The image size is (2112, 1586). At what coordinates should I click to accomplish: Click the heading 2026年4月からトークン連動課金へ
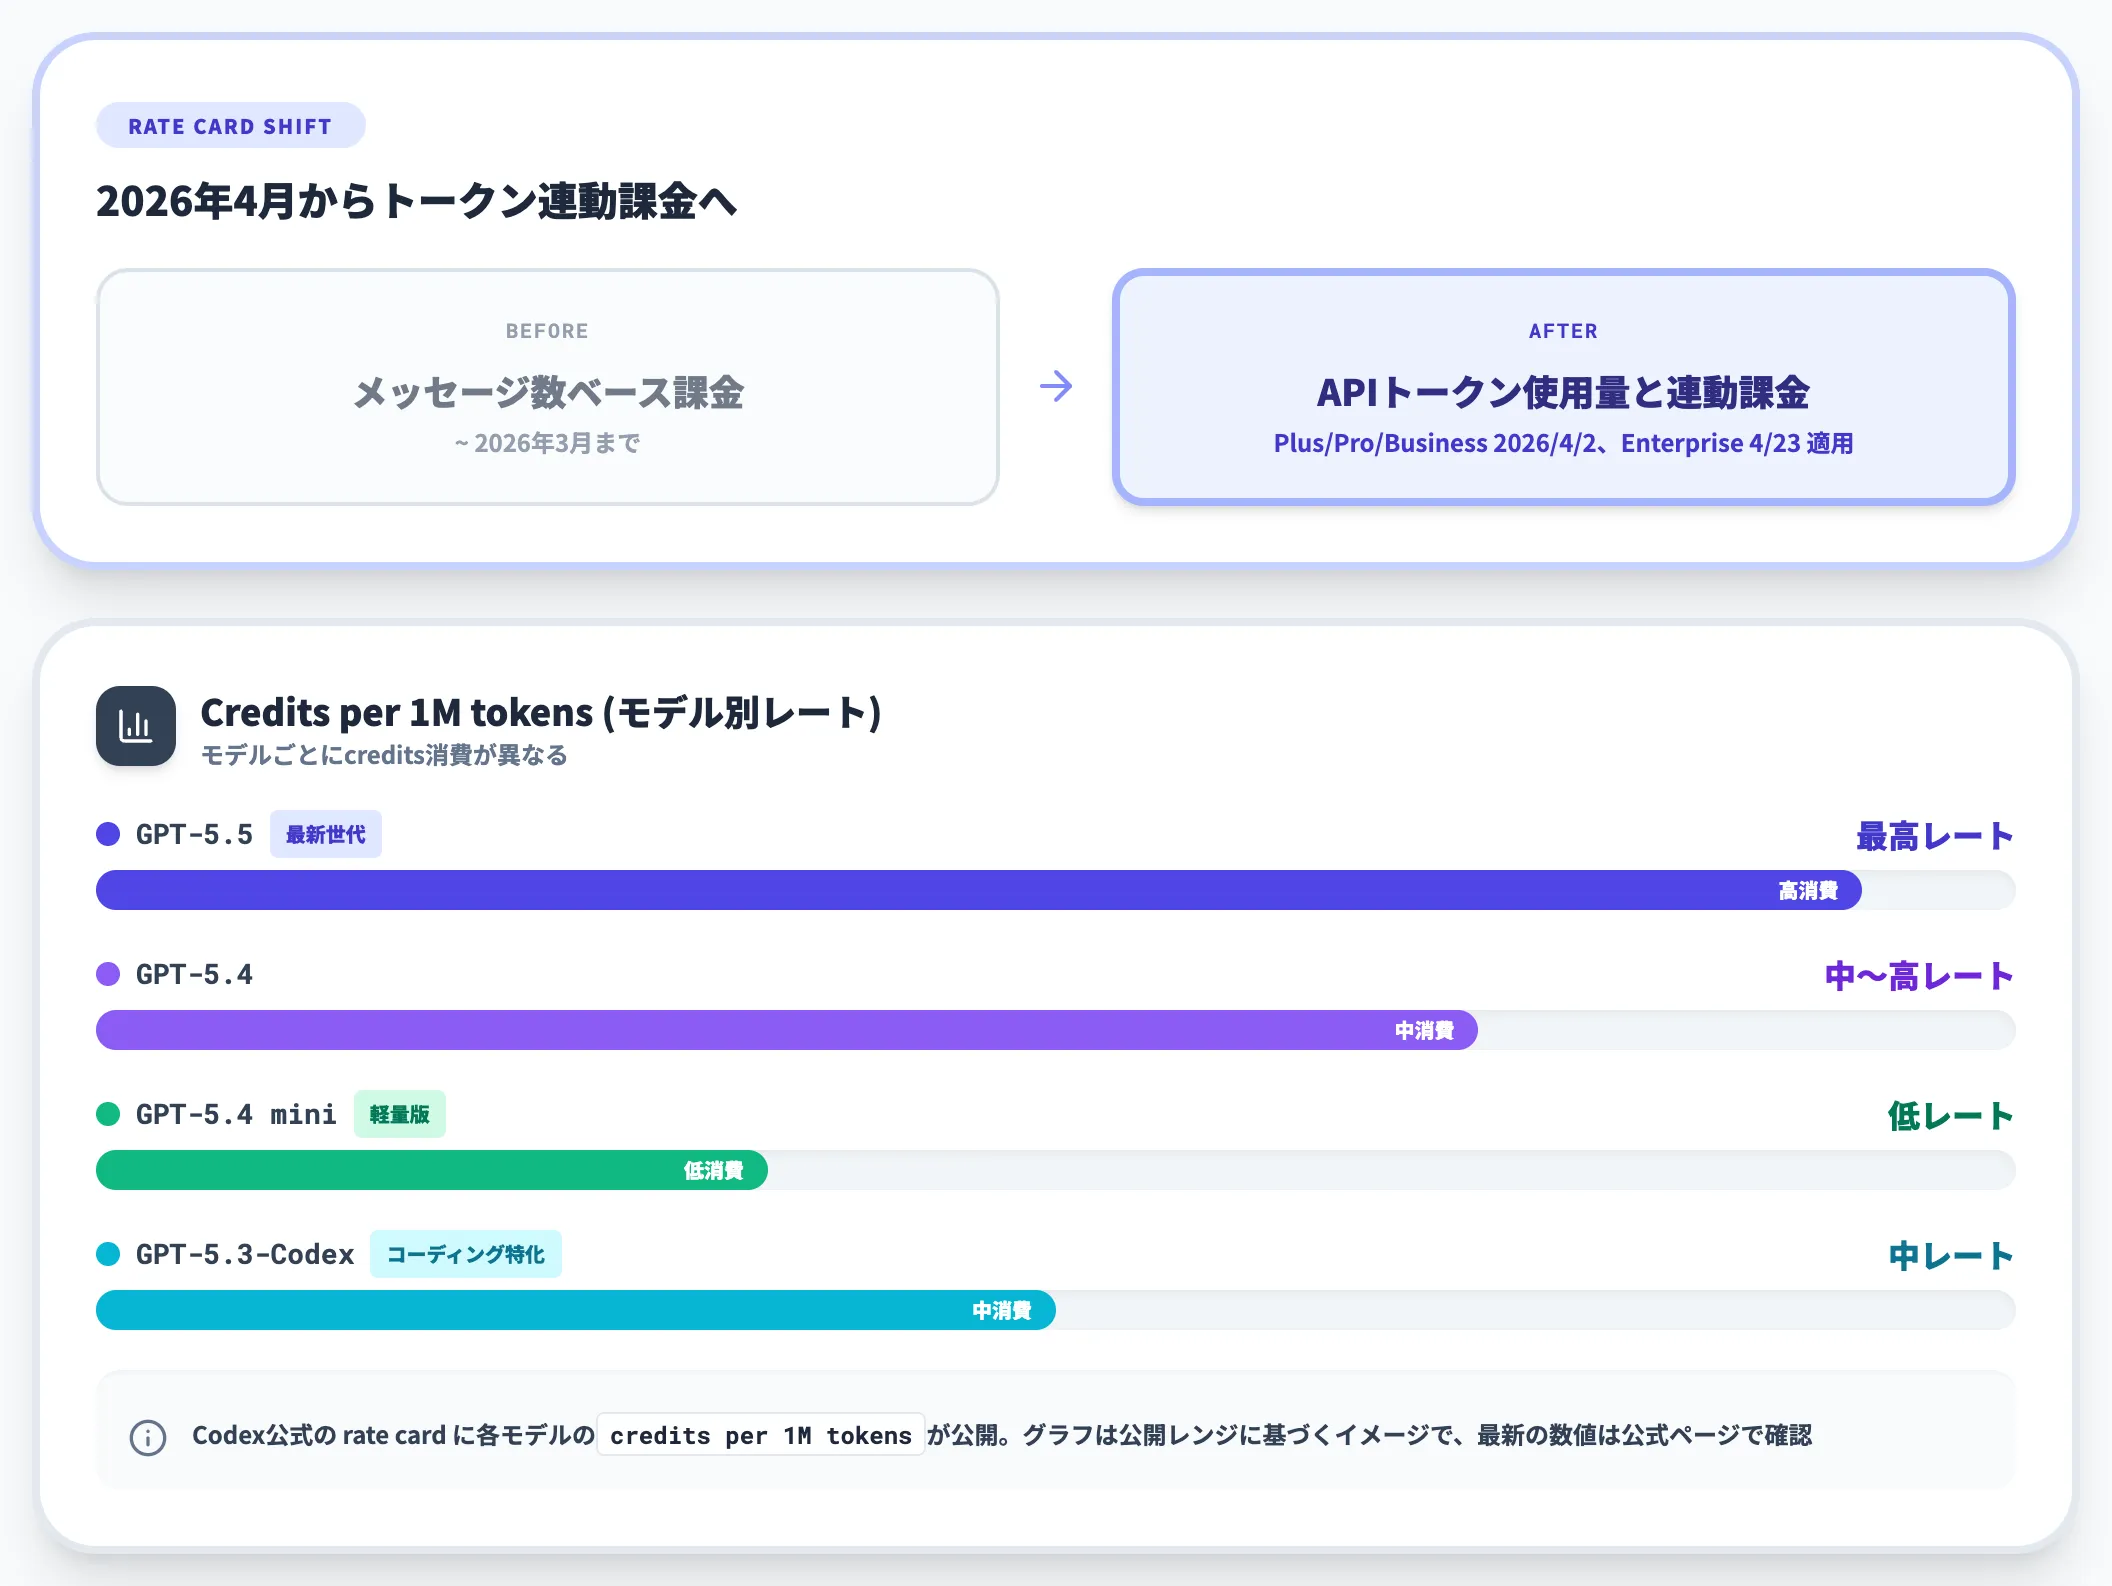[x=417, y=202]
